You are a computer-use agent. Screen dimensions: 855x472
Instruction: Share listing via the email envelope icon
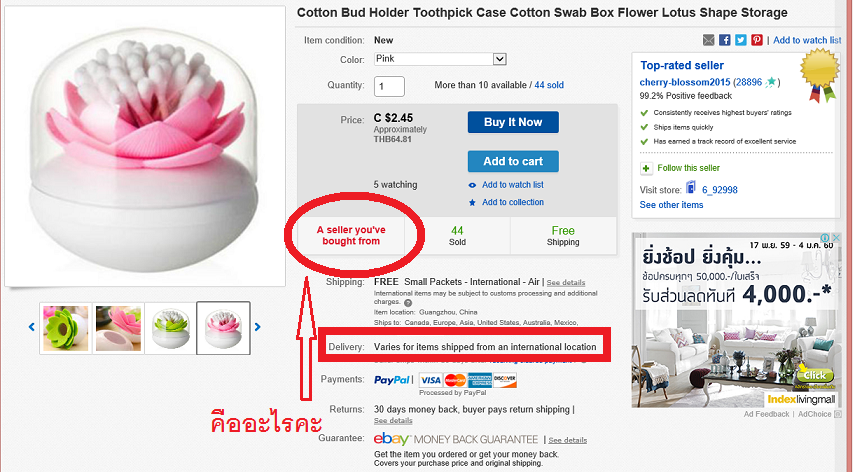(x=708, y=40)
